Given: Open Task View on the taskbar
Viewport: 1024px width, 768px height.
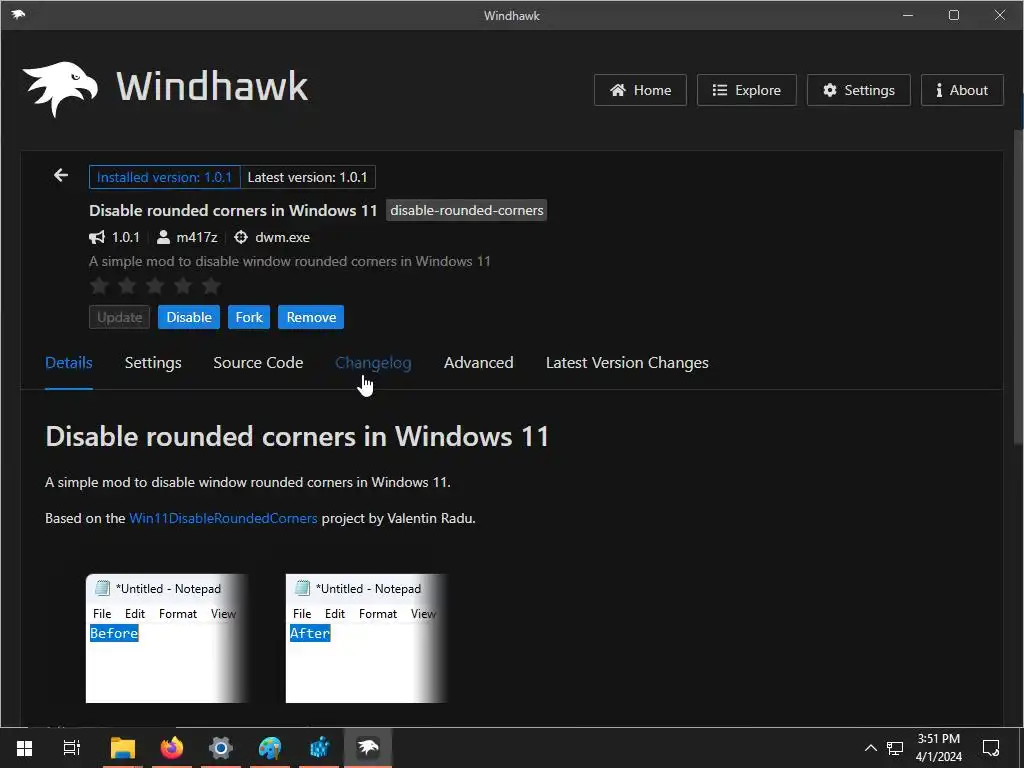Looking at the screenshot, I should coord(72,748).
